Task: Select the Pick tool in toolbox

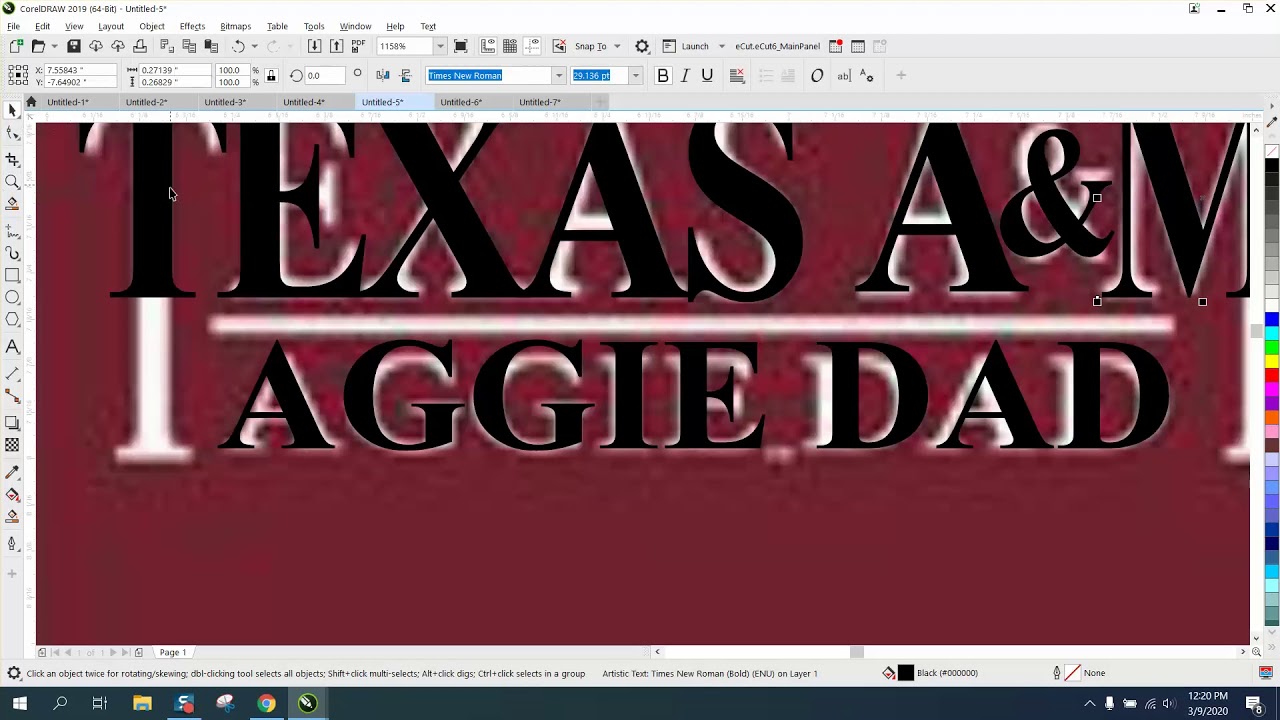Action: tap(12, 110)
